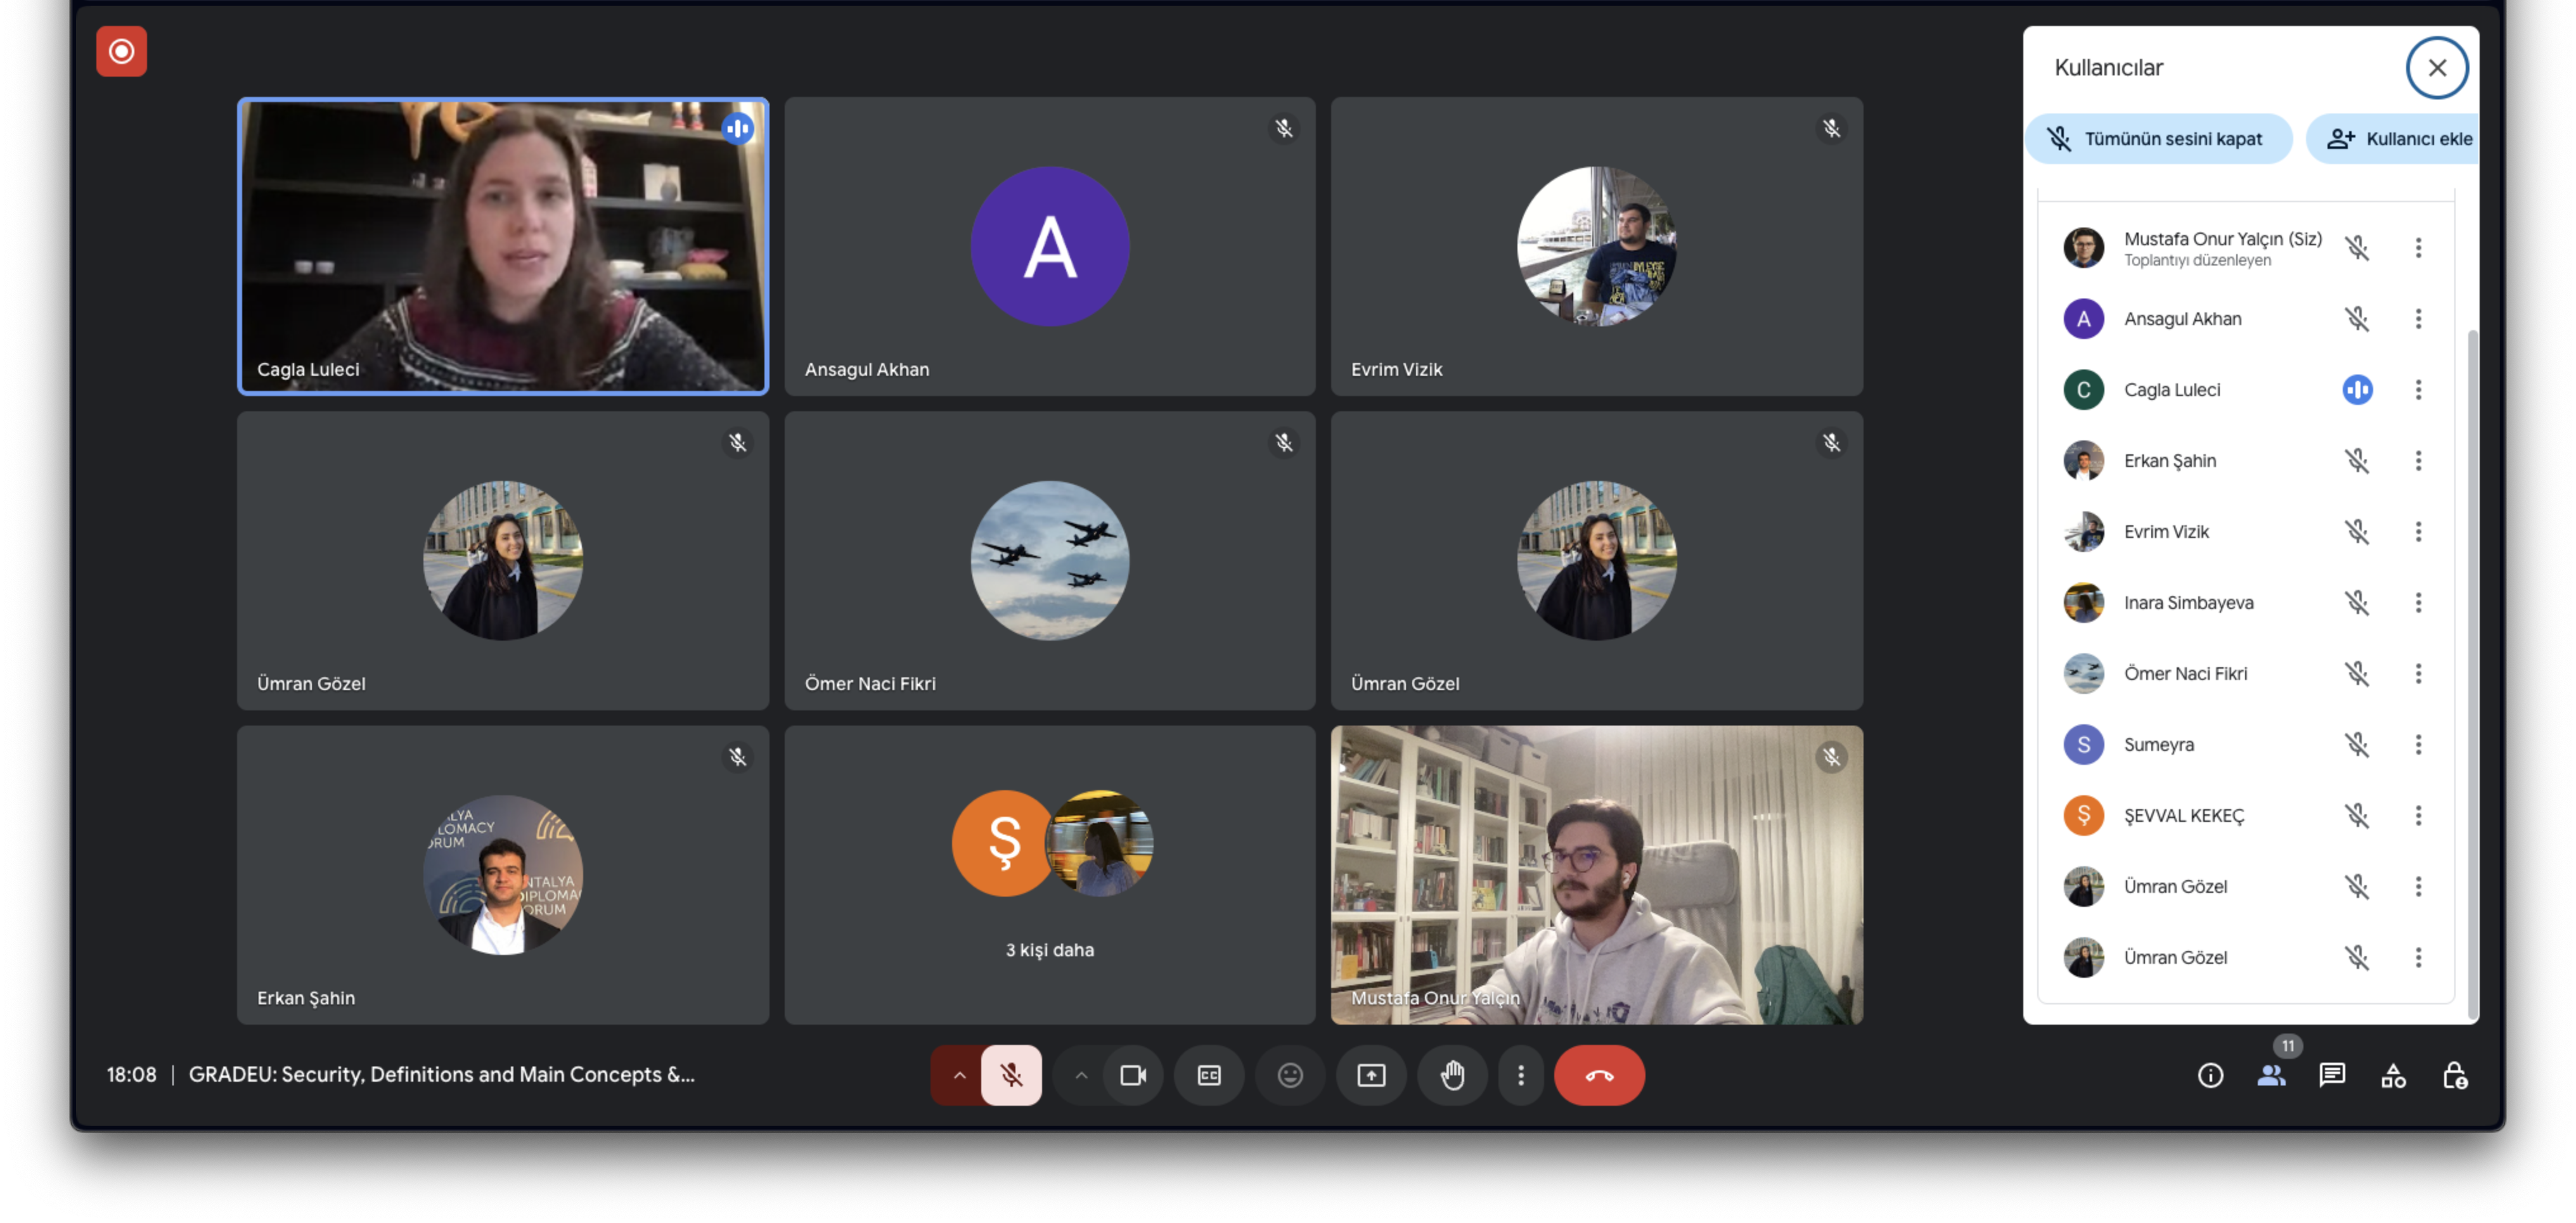Viewport: 2576px width, 1223px height.
Task: Open the meeting details info icon
Action: point(2210,1075)
